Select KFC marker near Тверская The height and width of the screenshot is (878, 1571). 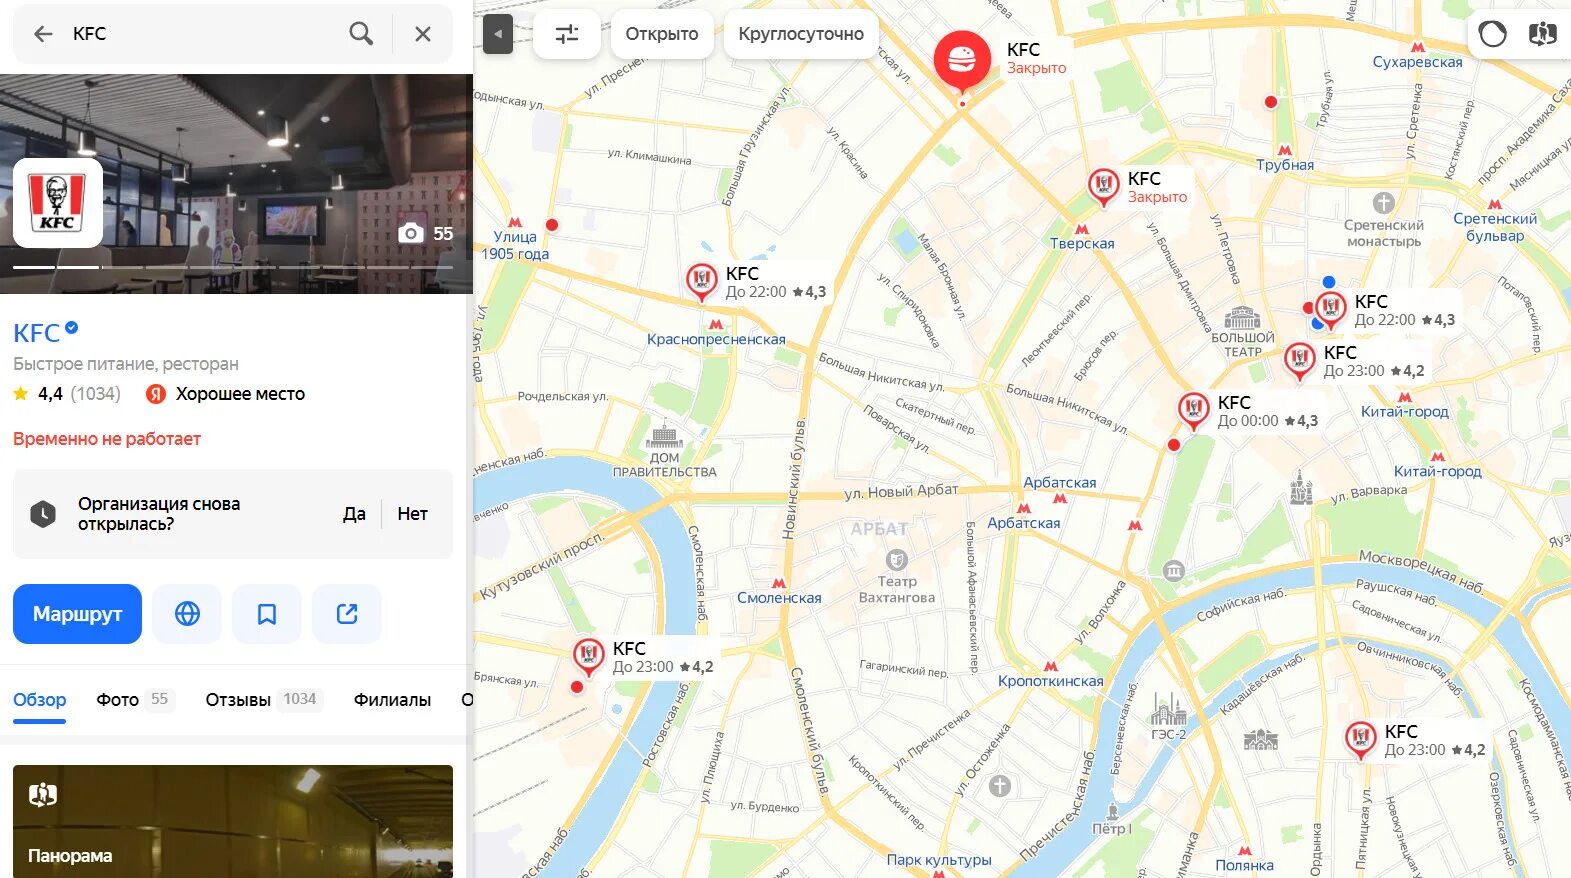pos(1103,186)
